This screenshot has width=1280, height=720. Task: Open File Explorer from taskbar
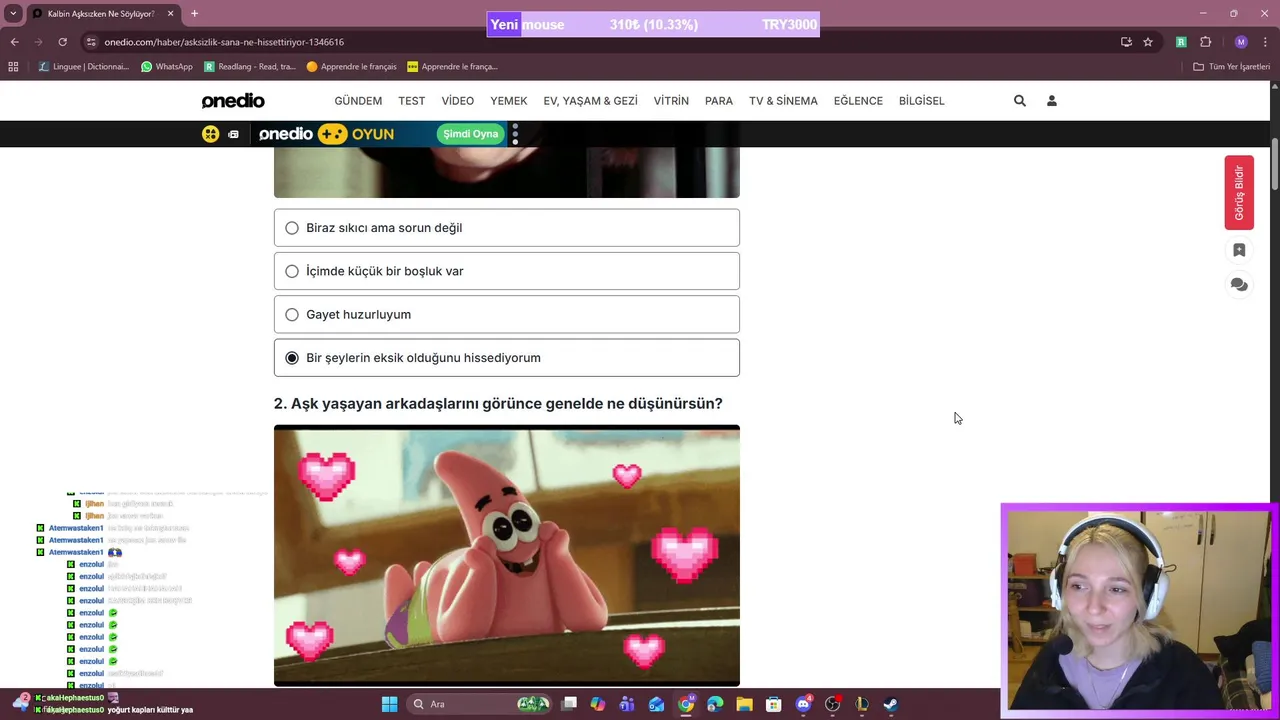coord(744,704)
